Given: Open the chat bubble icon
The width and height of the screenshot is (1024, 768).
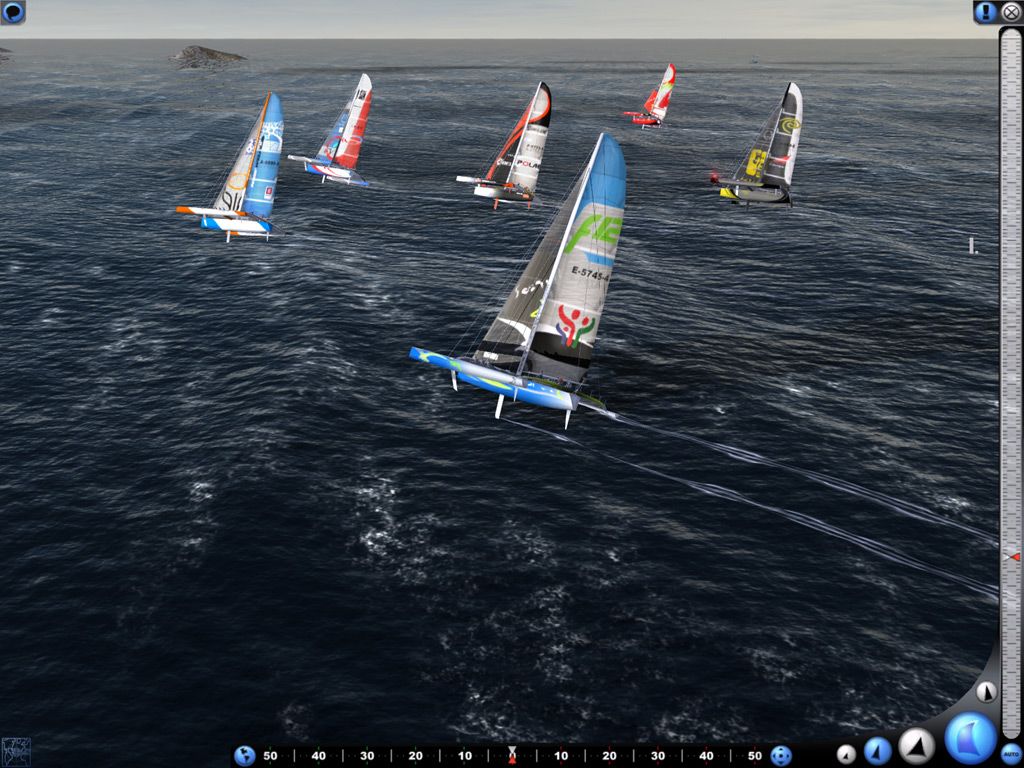Looking at the screenshot, I should pyautogui.click(x=12, y=12).
